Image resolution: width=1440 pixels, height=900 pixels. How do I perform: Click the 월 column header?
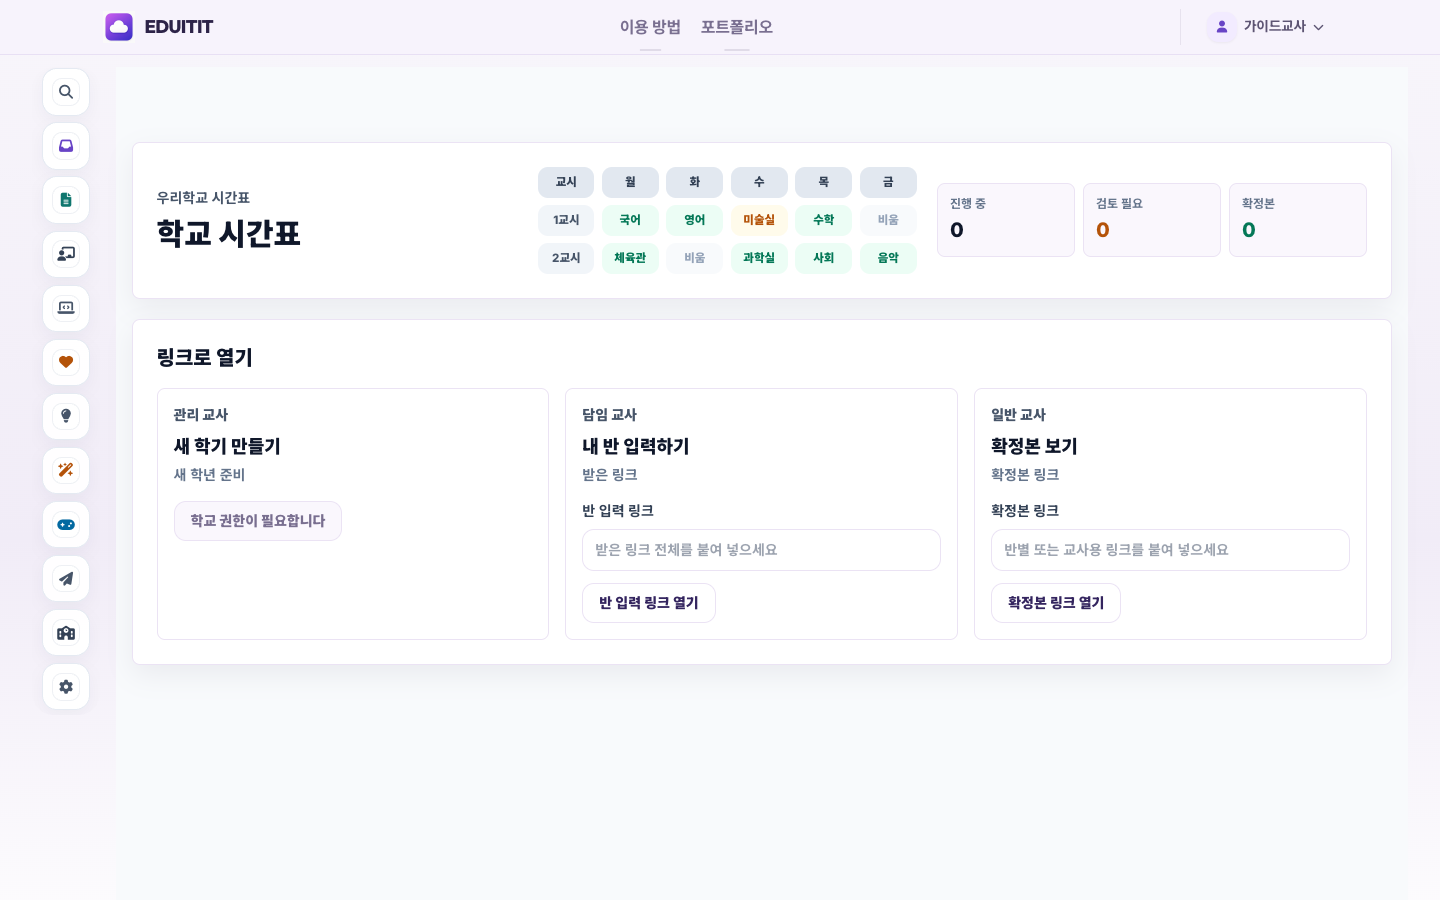click(x=630, y=182)
